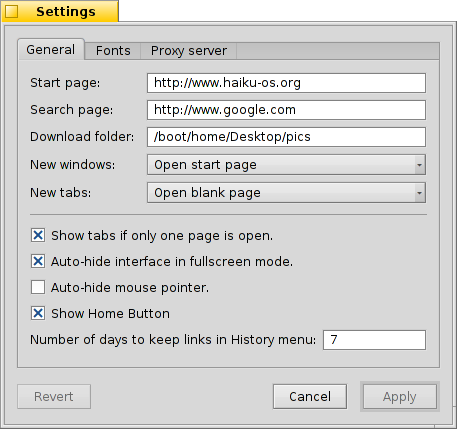Switch to the General tab

coord(51,50)
